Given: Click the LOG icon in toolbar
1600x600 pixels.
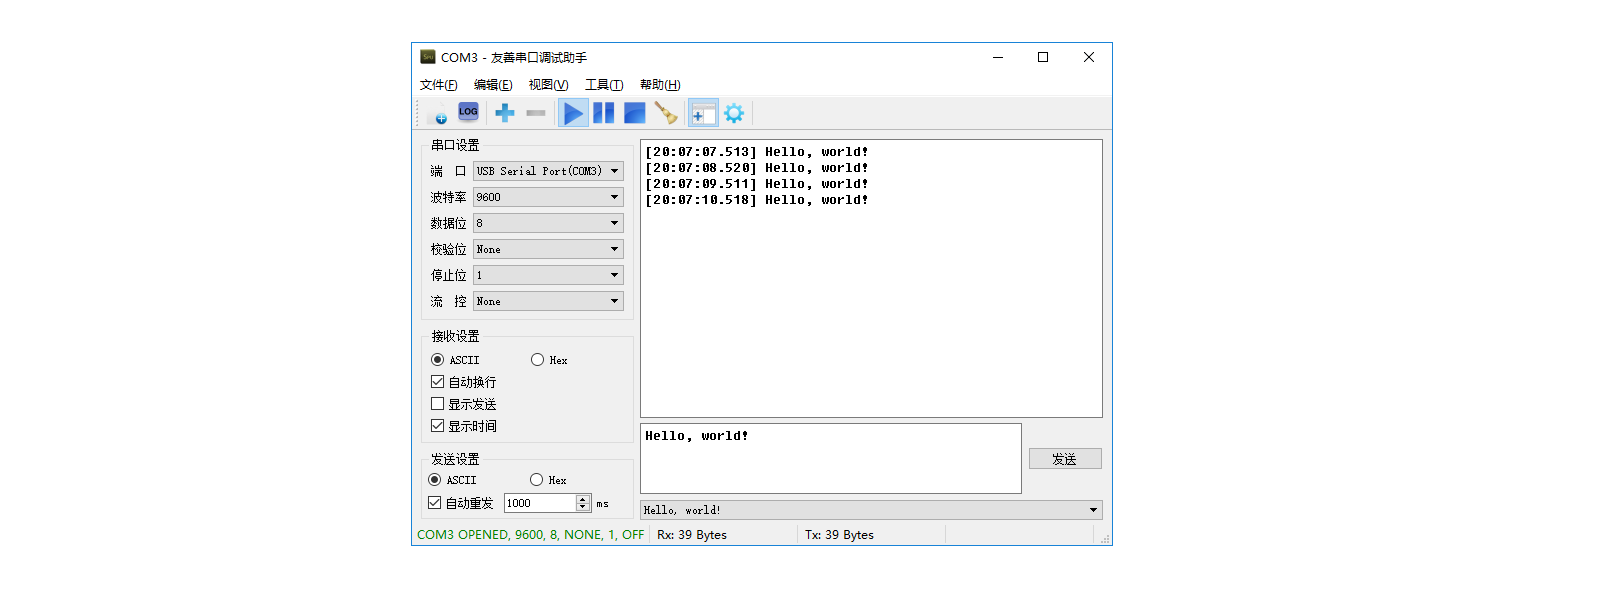Looking at the screenshot, I should [468, 112].
